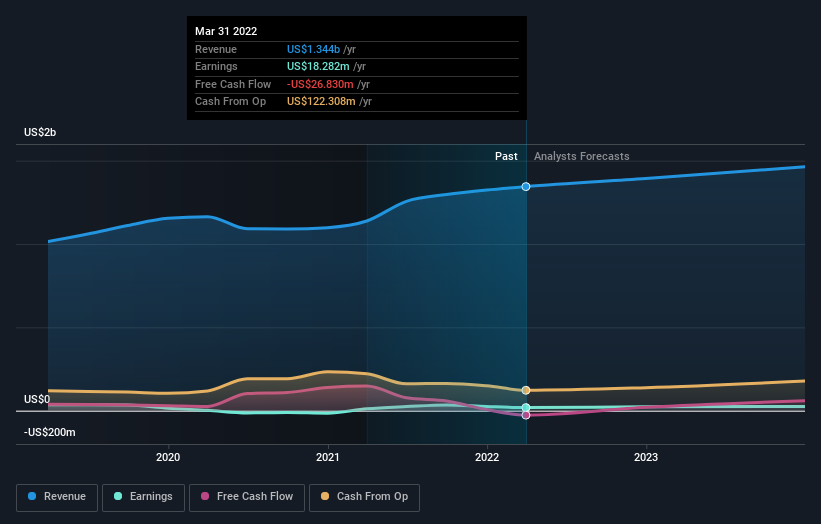Toggle the Cash From Op legend button
This screenshot has height=524, width=821.
coord(364,497)
